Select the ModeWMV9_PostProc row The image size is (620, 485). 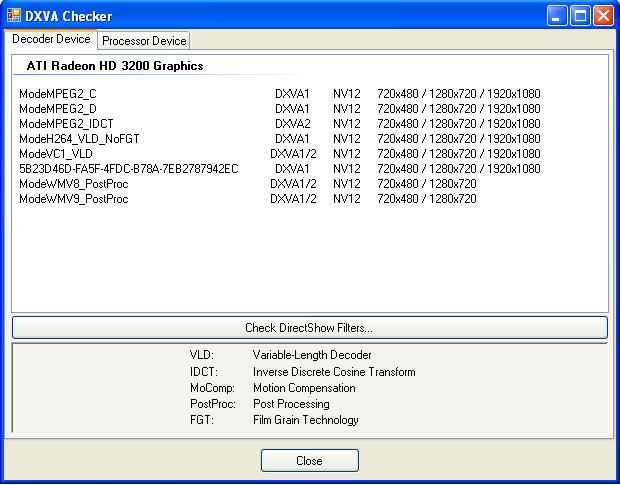tap(248, 199)
